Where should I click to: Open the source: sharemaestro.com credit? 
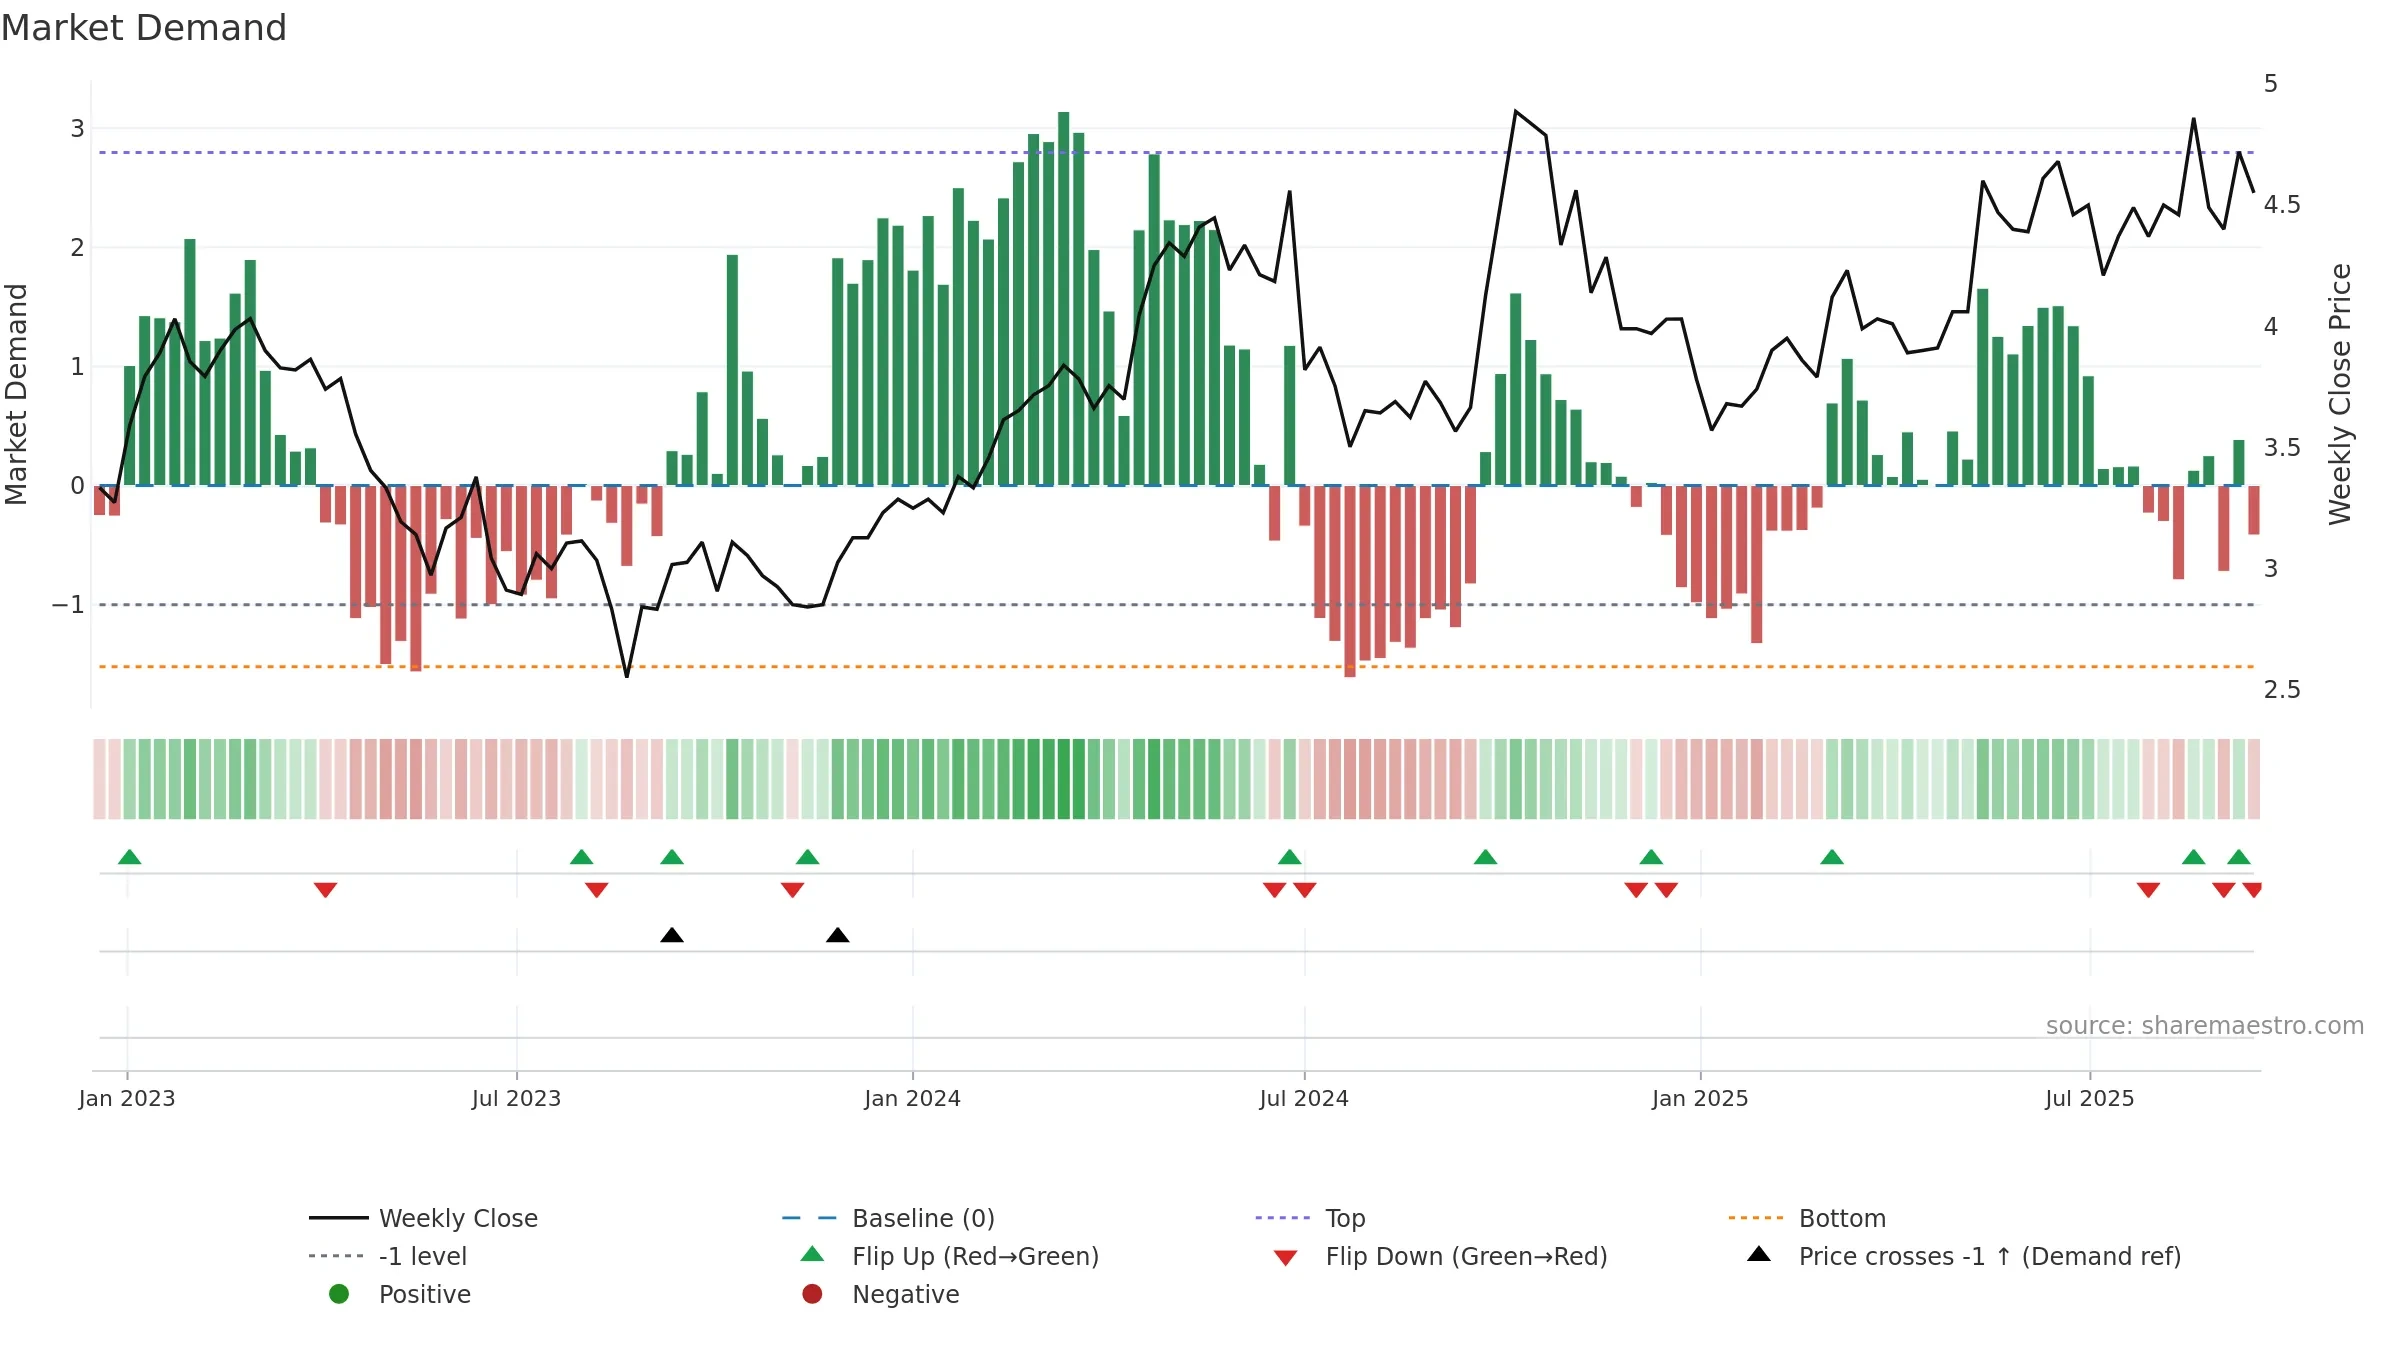pyautogui.click(x=2204, y=1025)
